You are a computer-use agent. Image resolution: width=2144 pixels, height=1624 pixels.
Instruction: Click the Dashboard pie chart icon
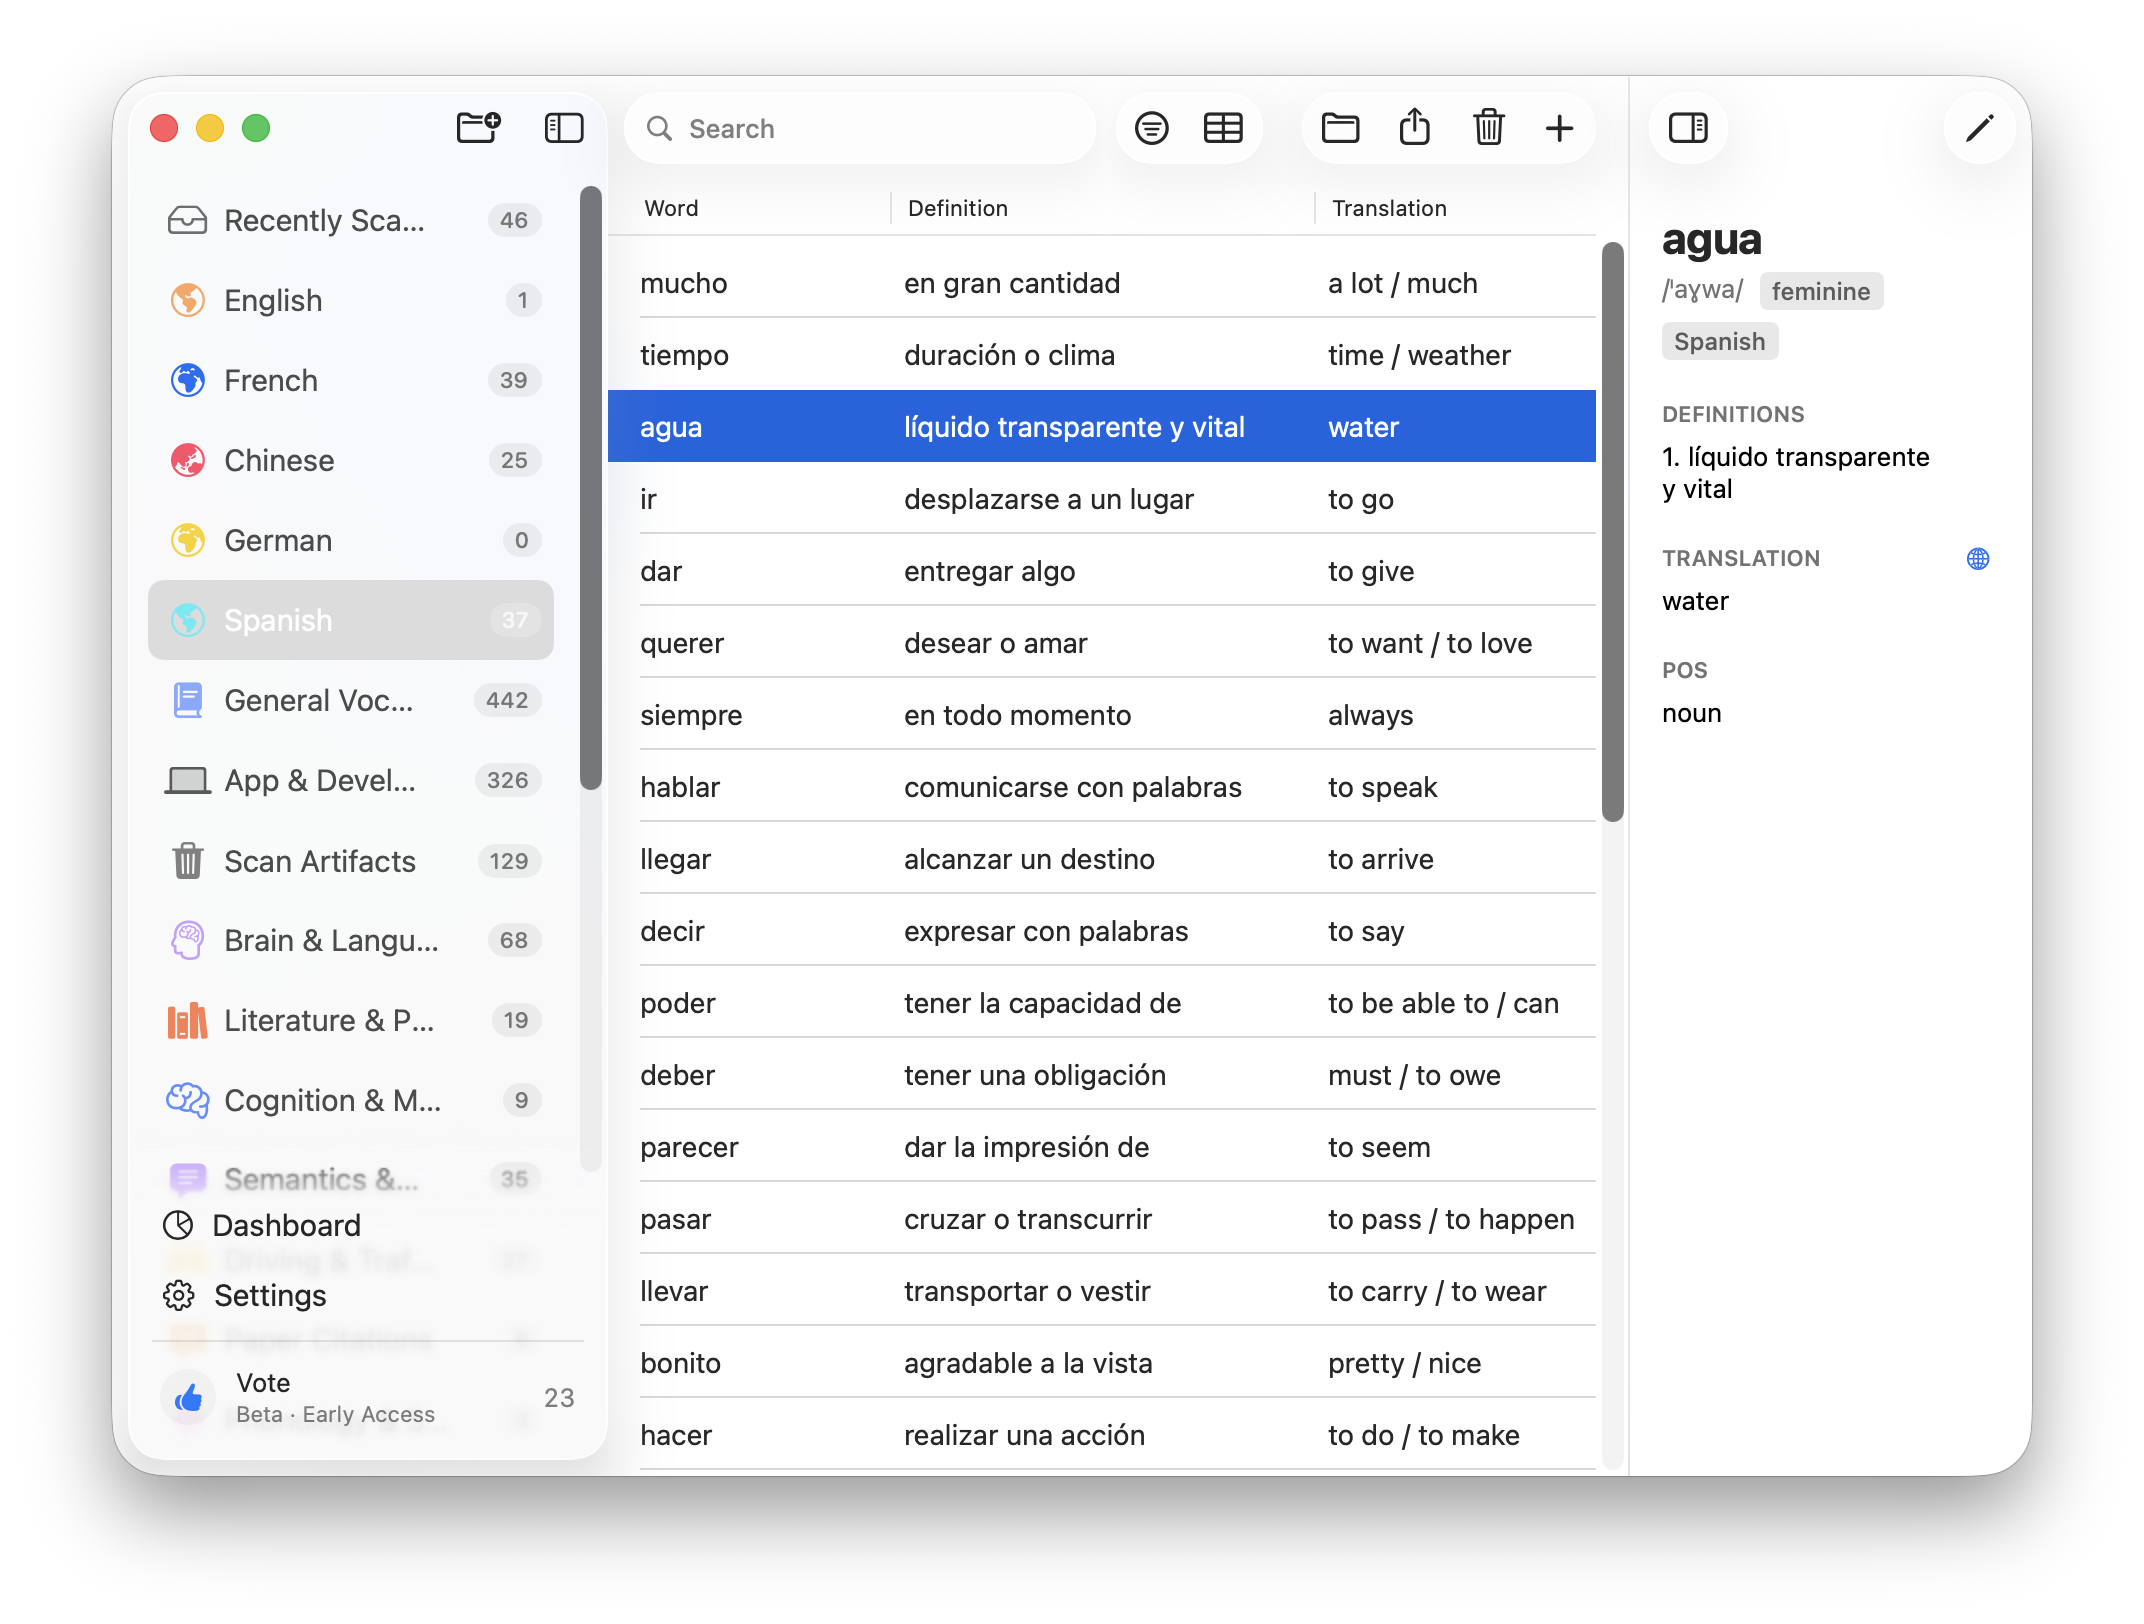[178, 1225]
